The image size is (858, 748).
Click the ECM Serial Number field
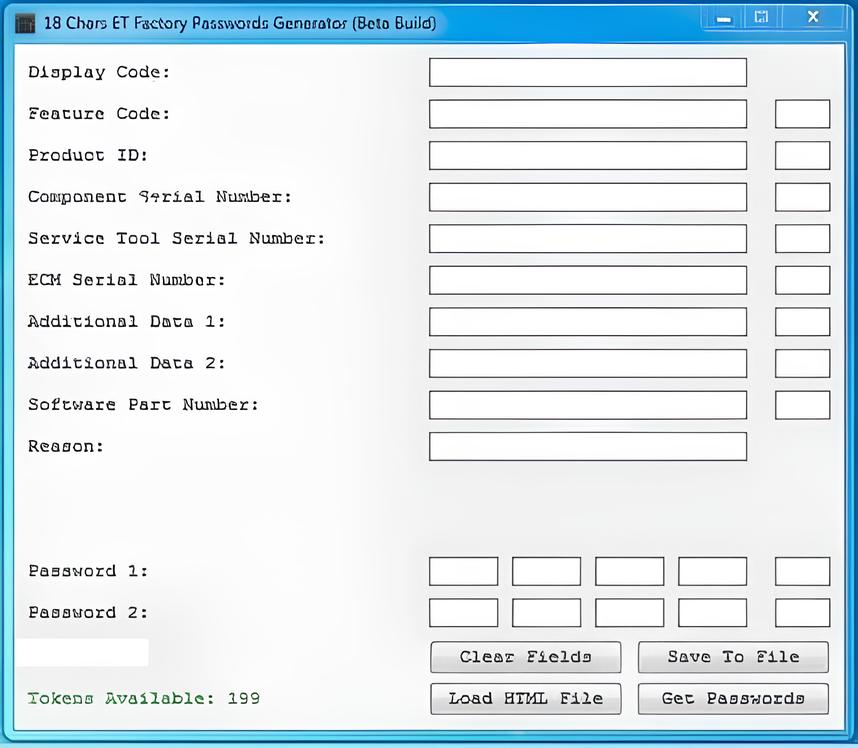click(x=587, y=280)
